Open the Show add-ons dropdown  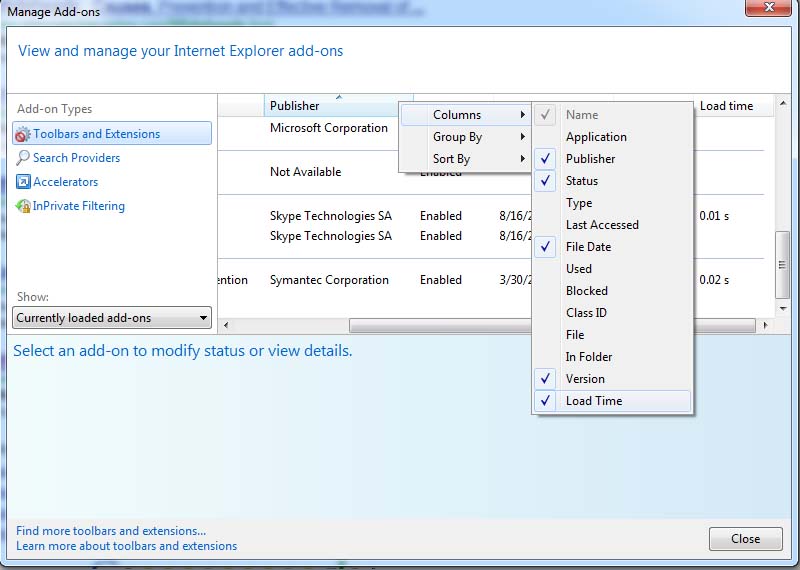tap(112, 317)
